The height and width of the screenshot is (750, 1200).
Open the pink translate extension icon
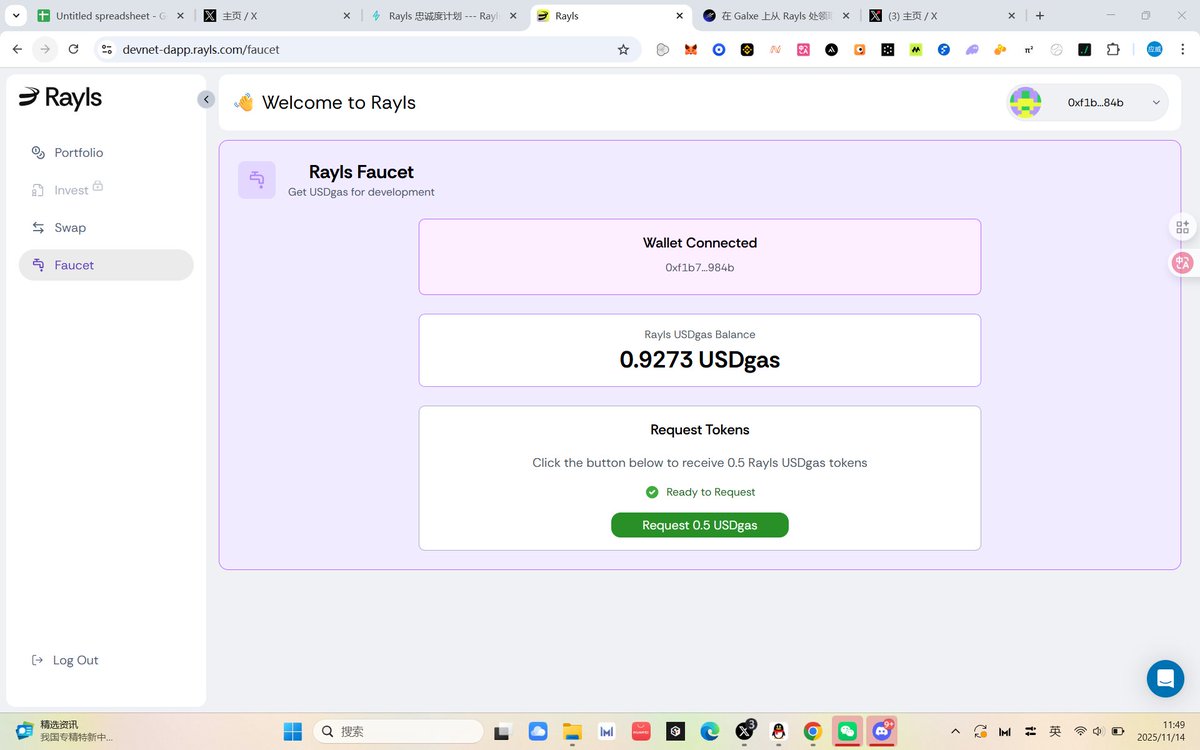pos(803,49)
